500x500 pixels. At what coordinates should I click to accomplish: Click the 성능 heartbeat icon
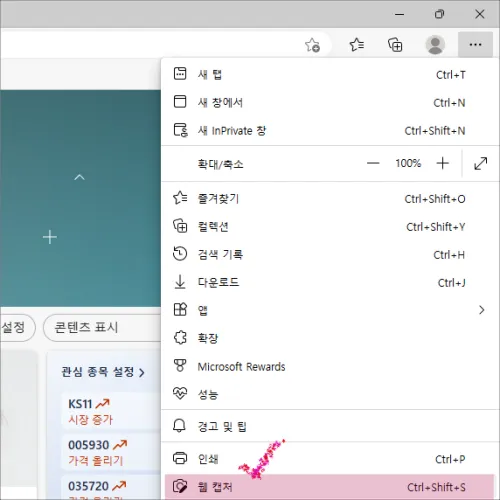click(180, 394)
